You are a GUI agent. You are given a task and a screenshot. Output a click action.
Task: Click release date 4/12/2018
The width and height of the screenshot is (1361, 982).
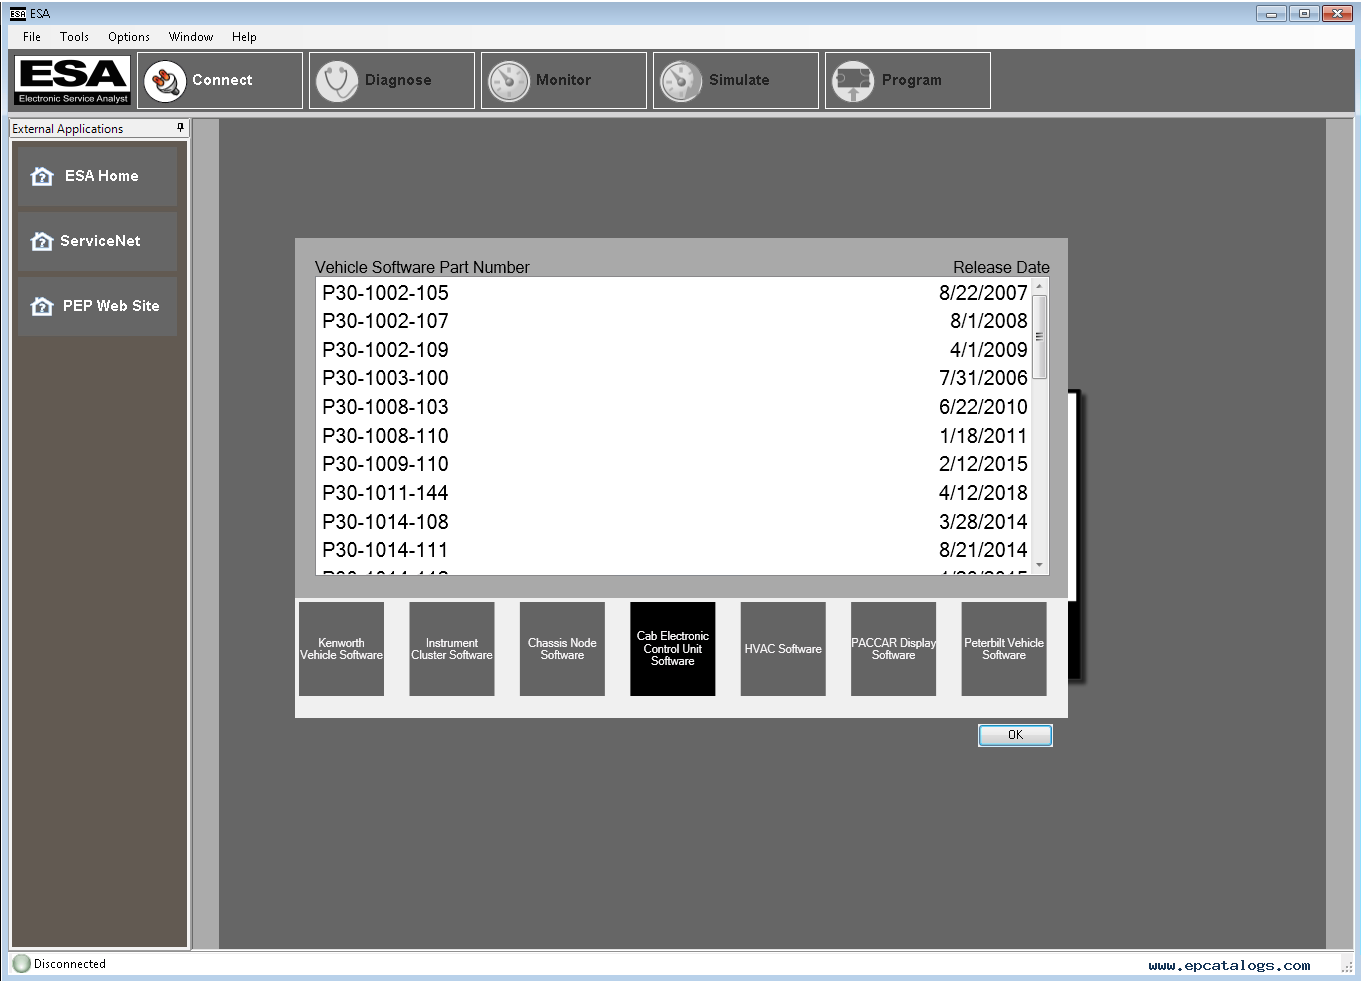[x=983, y=493]
